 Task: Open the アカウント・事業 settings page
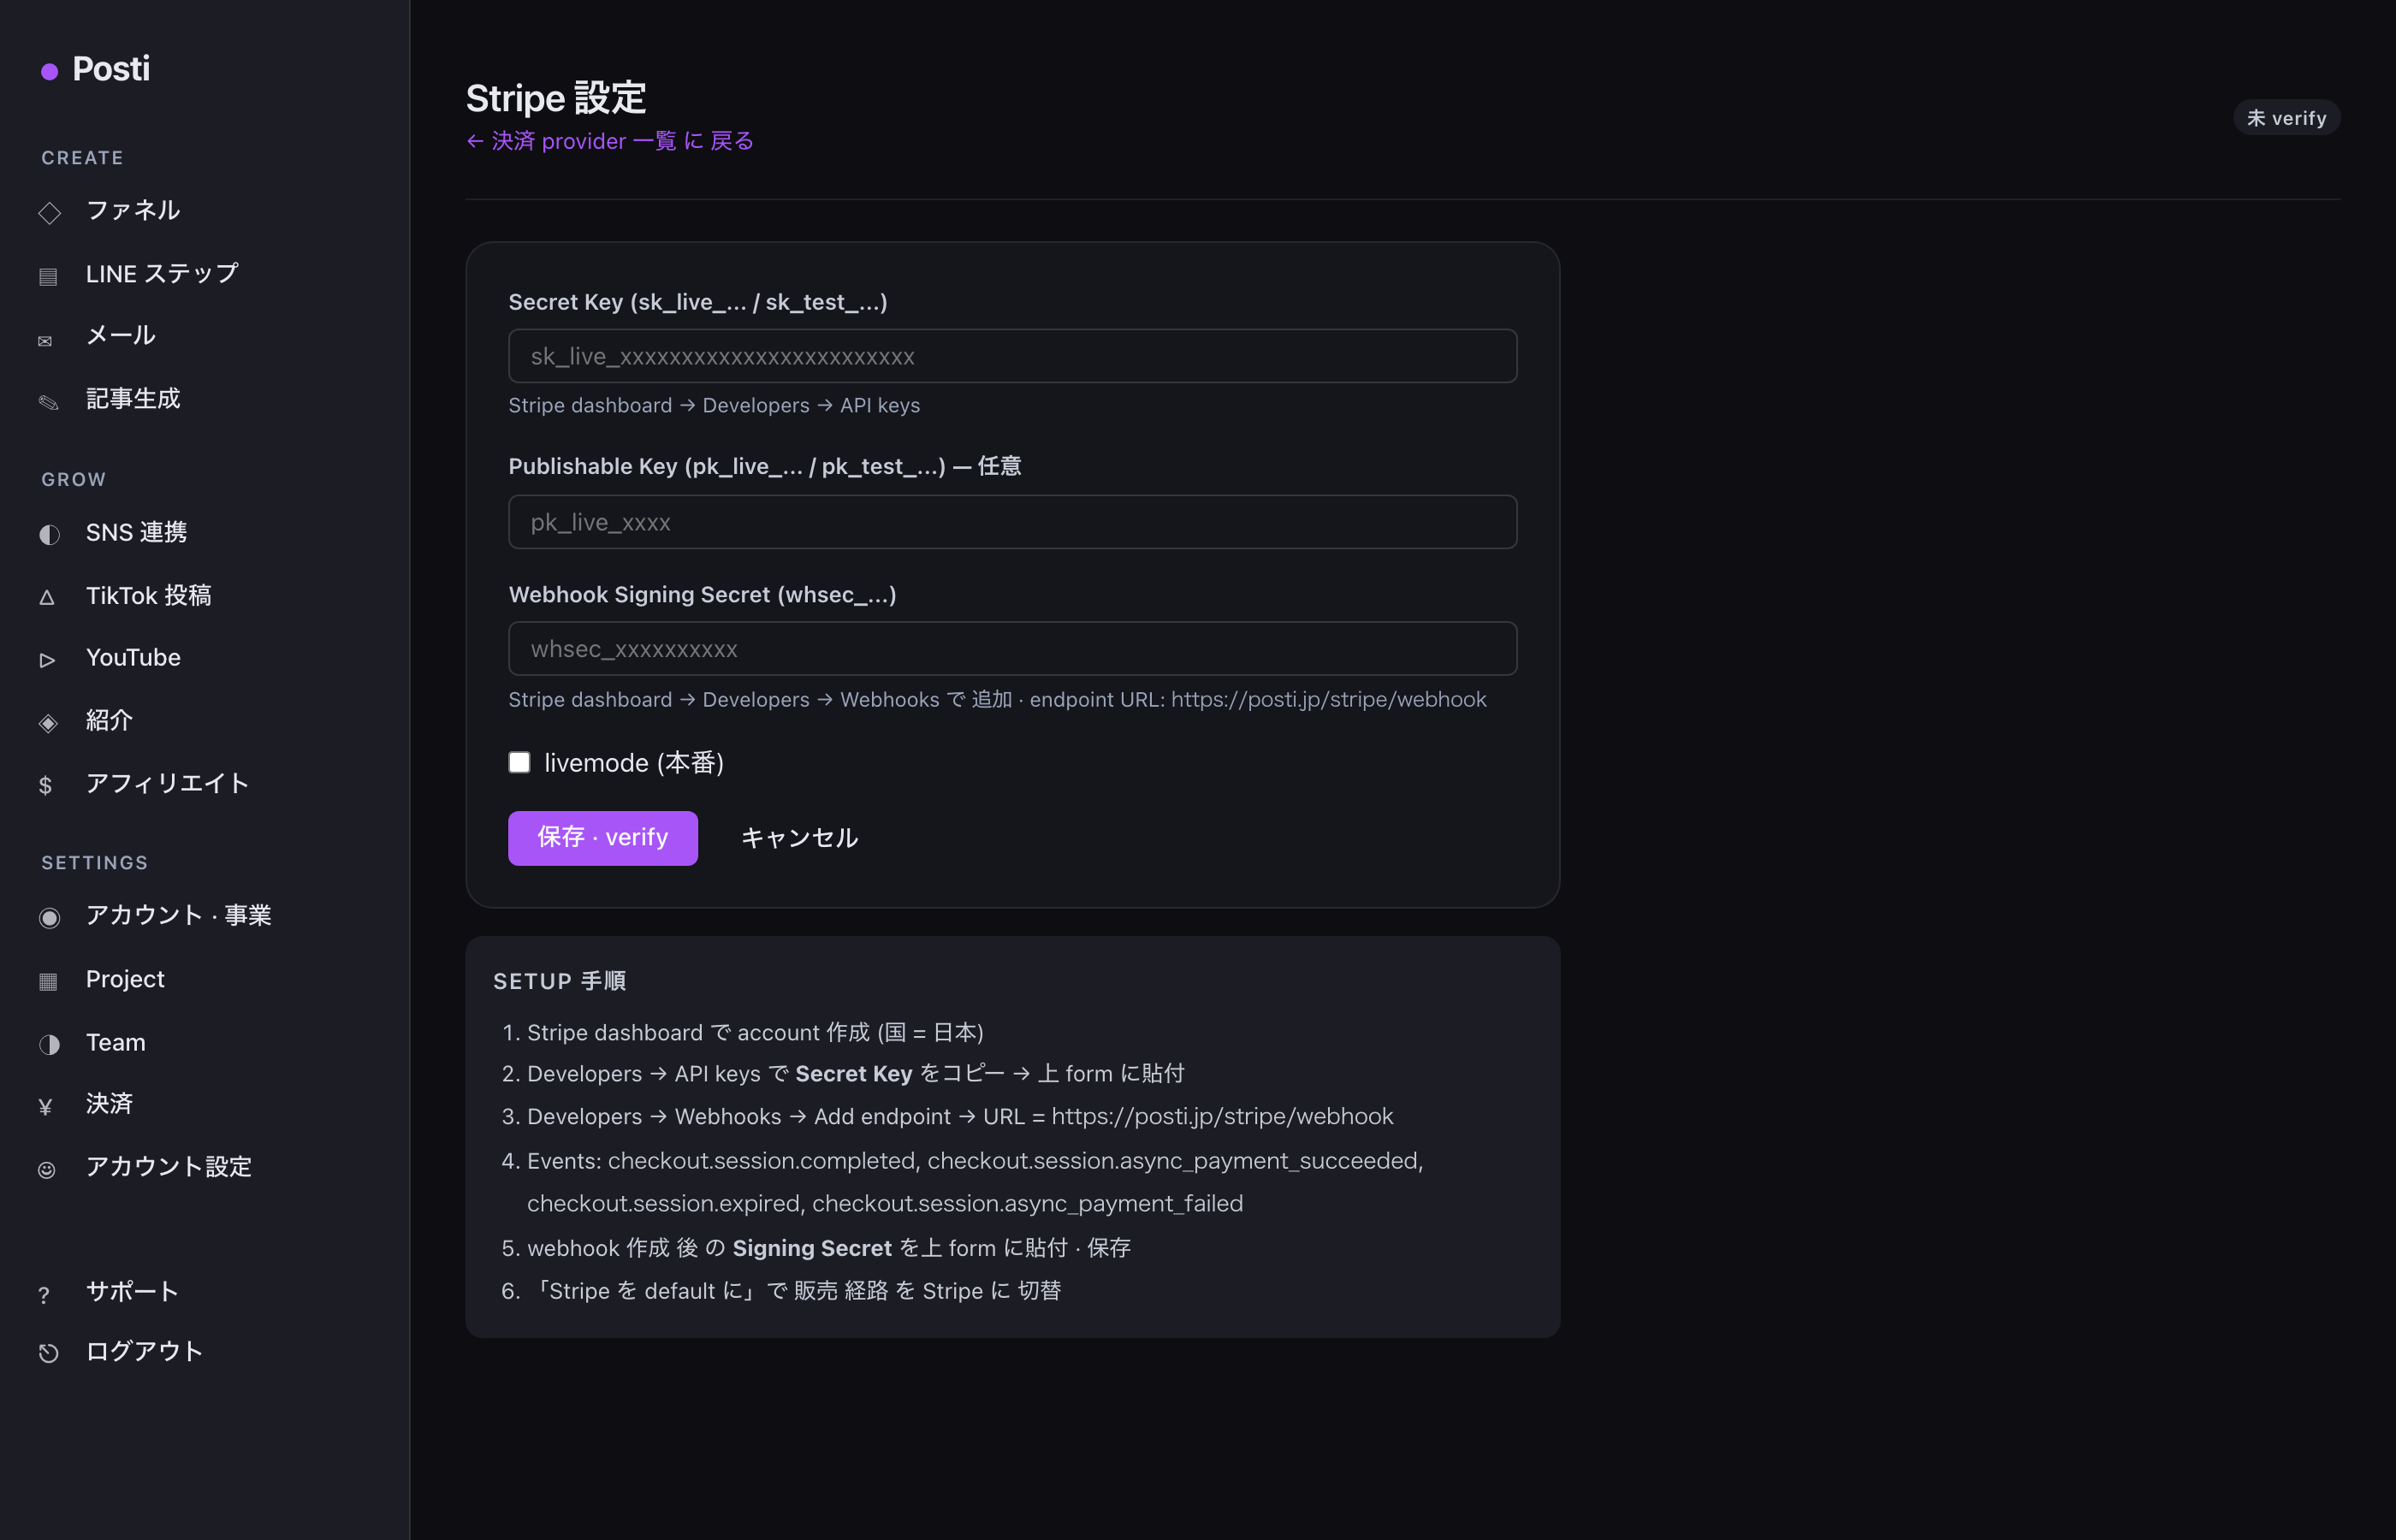click(178, 915)
